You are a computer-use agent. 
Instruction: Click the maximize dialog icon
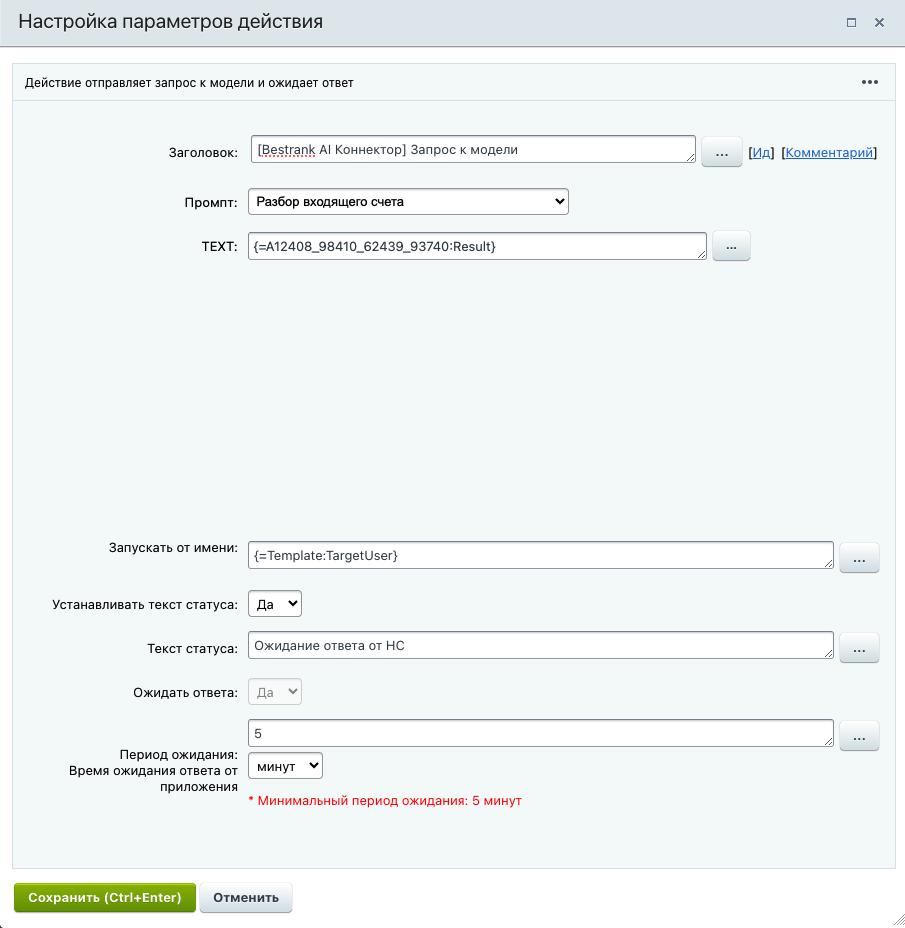851,22
